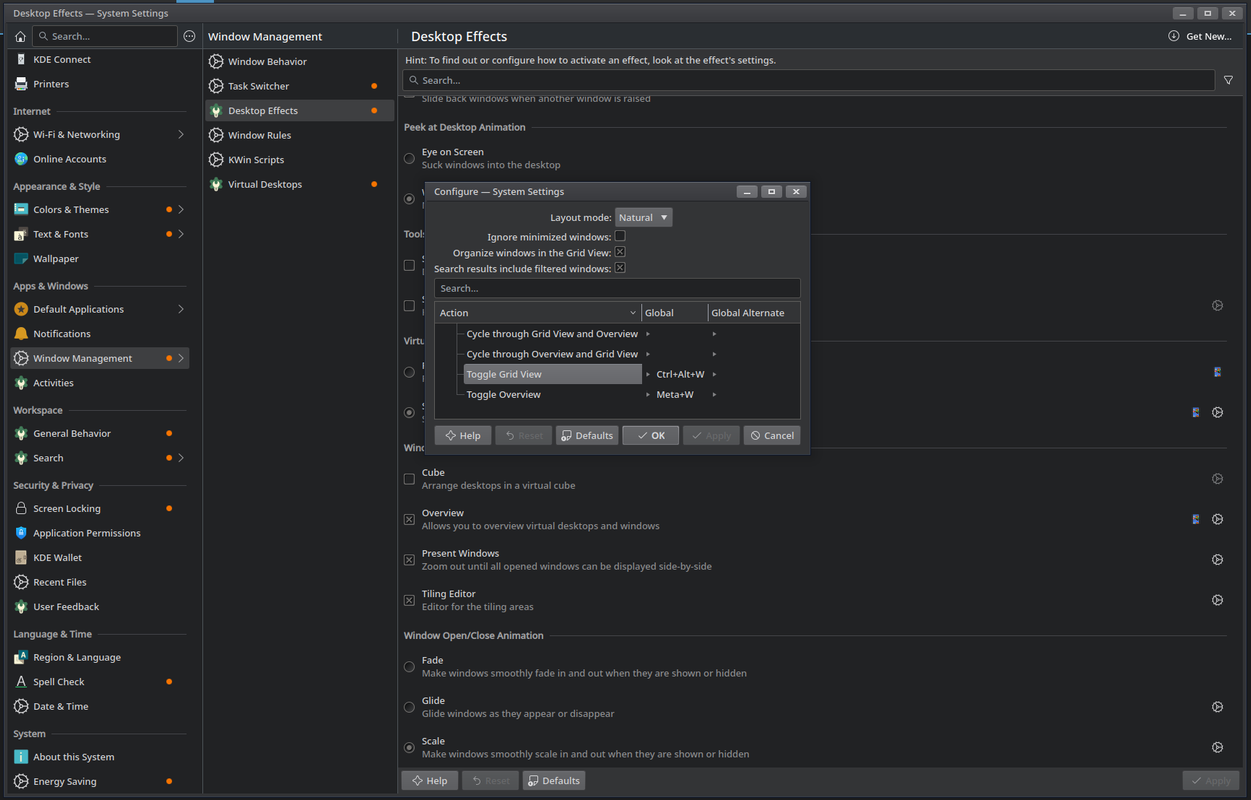Click the Get New... button
The height and width of the screenshot is (800, 1251).
pyautogui.click(x=1199, y=36)
